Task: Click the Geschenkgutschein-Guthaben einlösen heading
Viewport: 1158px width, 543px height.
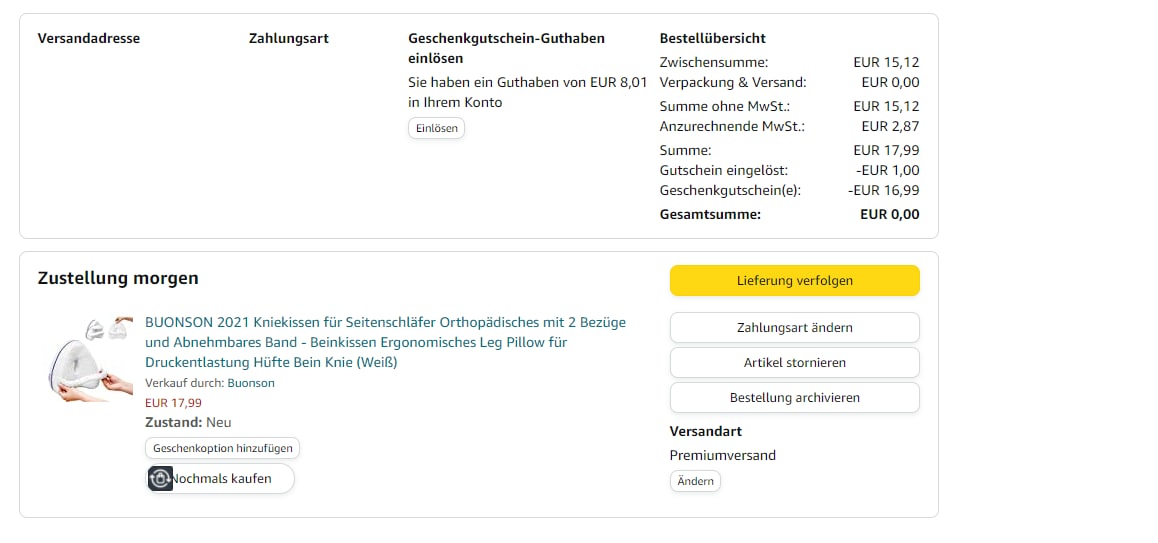Action: pyautogui.click(x=506, y=48)
